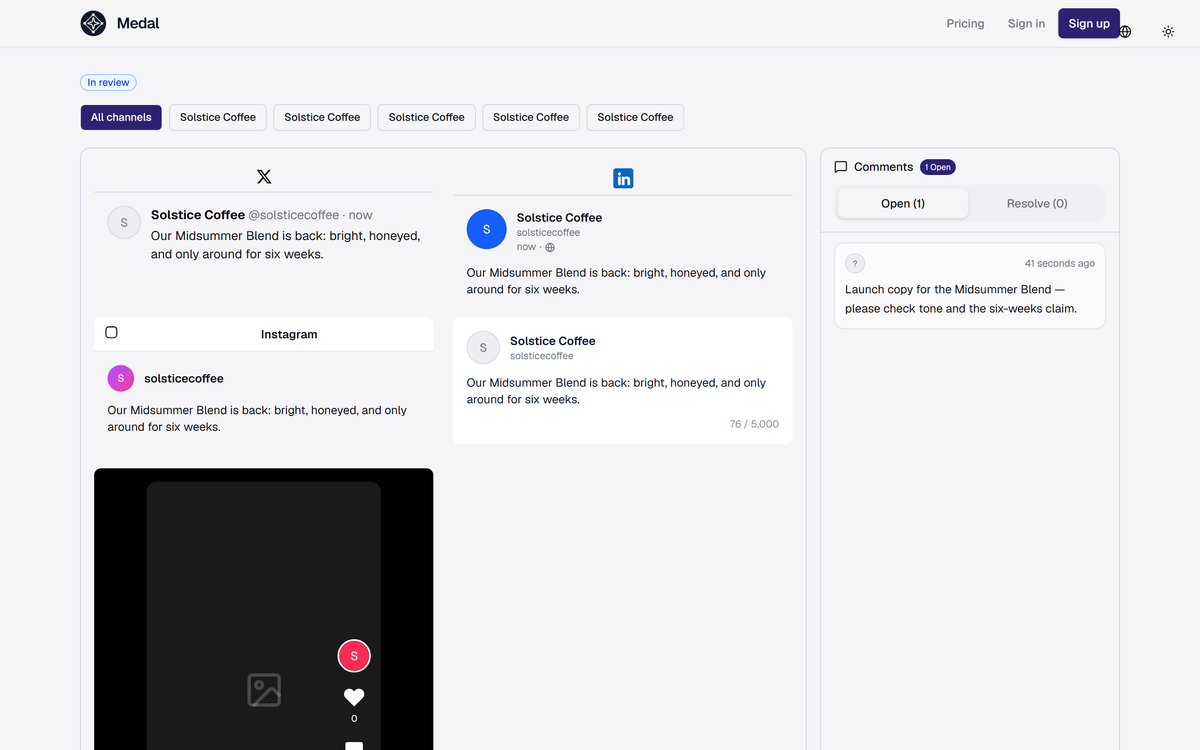Click the Sign up button

(1089, 23)
